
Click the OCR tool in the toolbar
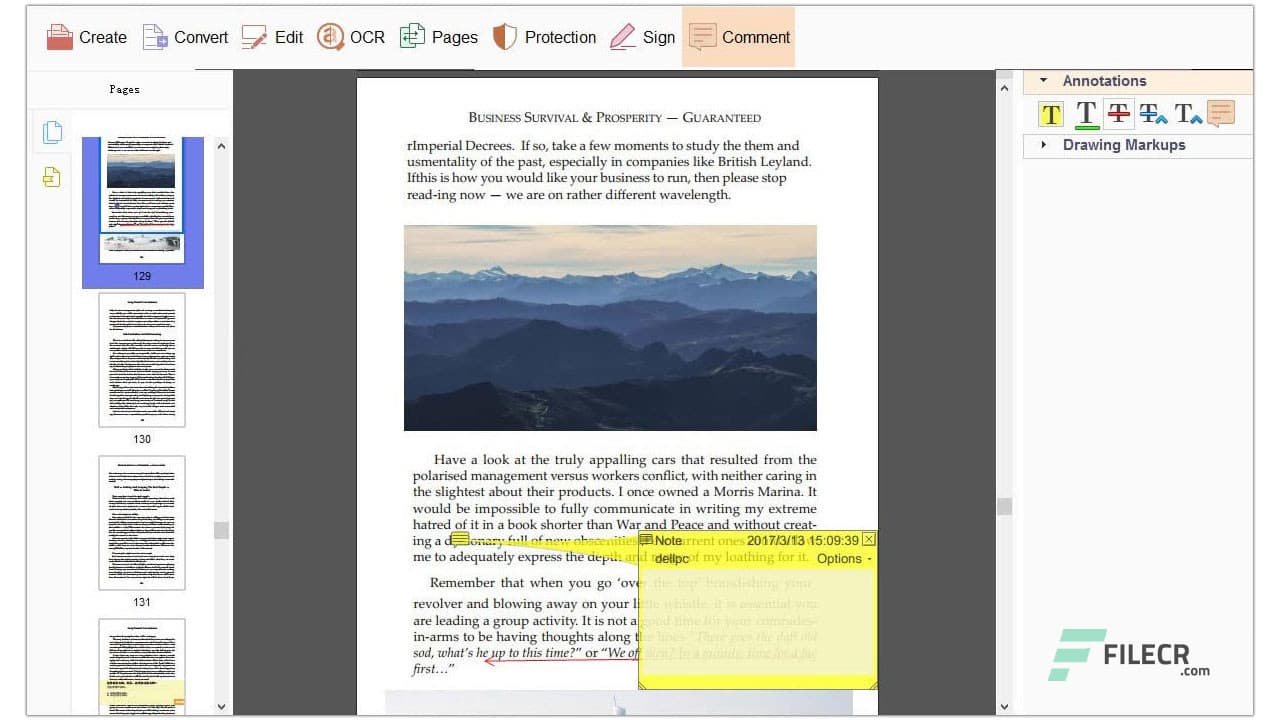pos(351,36)
